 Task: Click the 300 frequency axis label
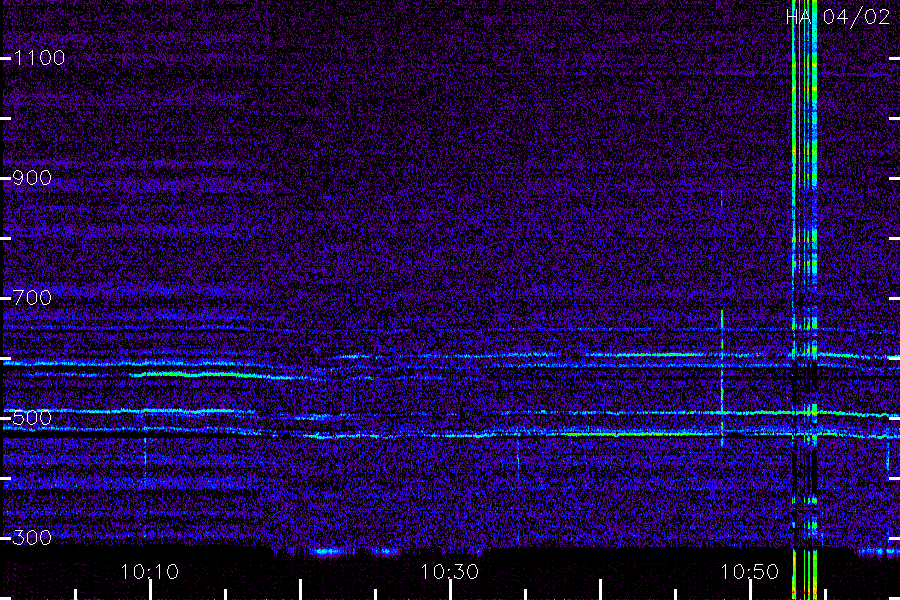point(32,538)
